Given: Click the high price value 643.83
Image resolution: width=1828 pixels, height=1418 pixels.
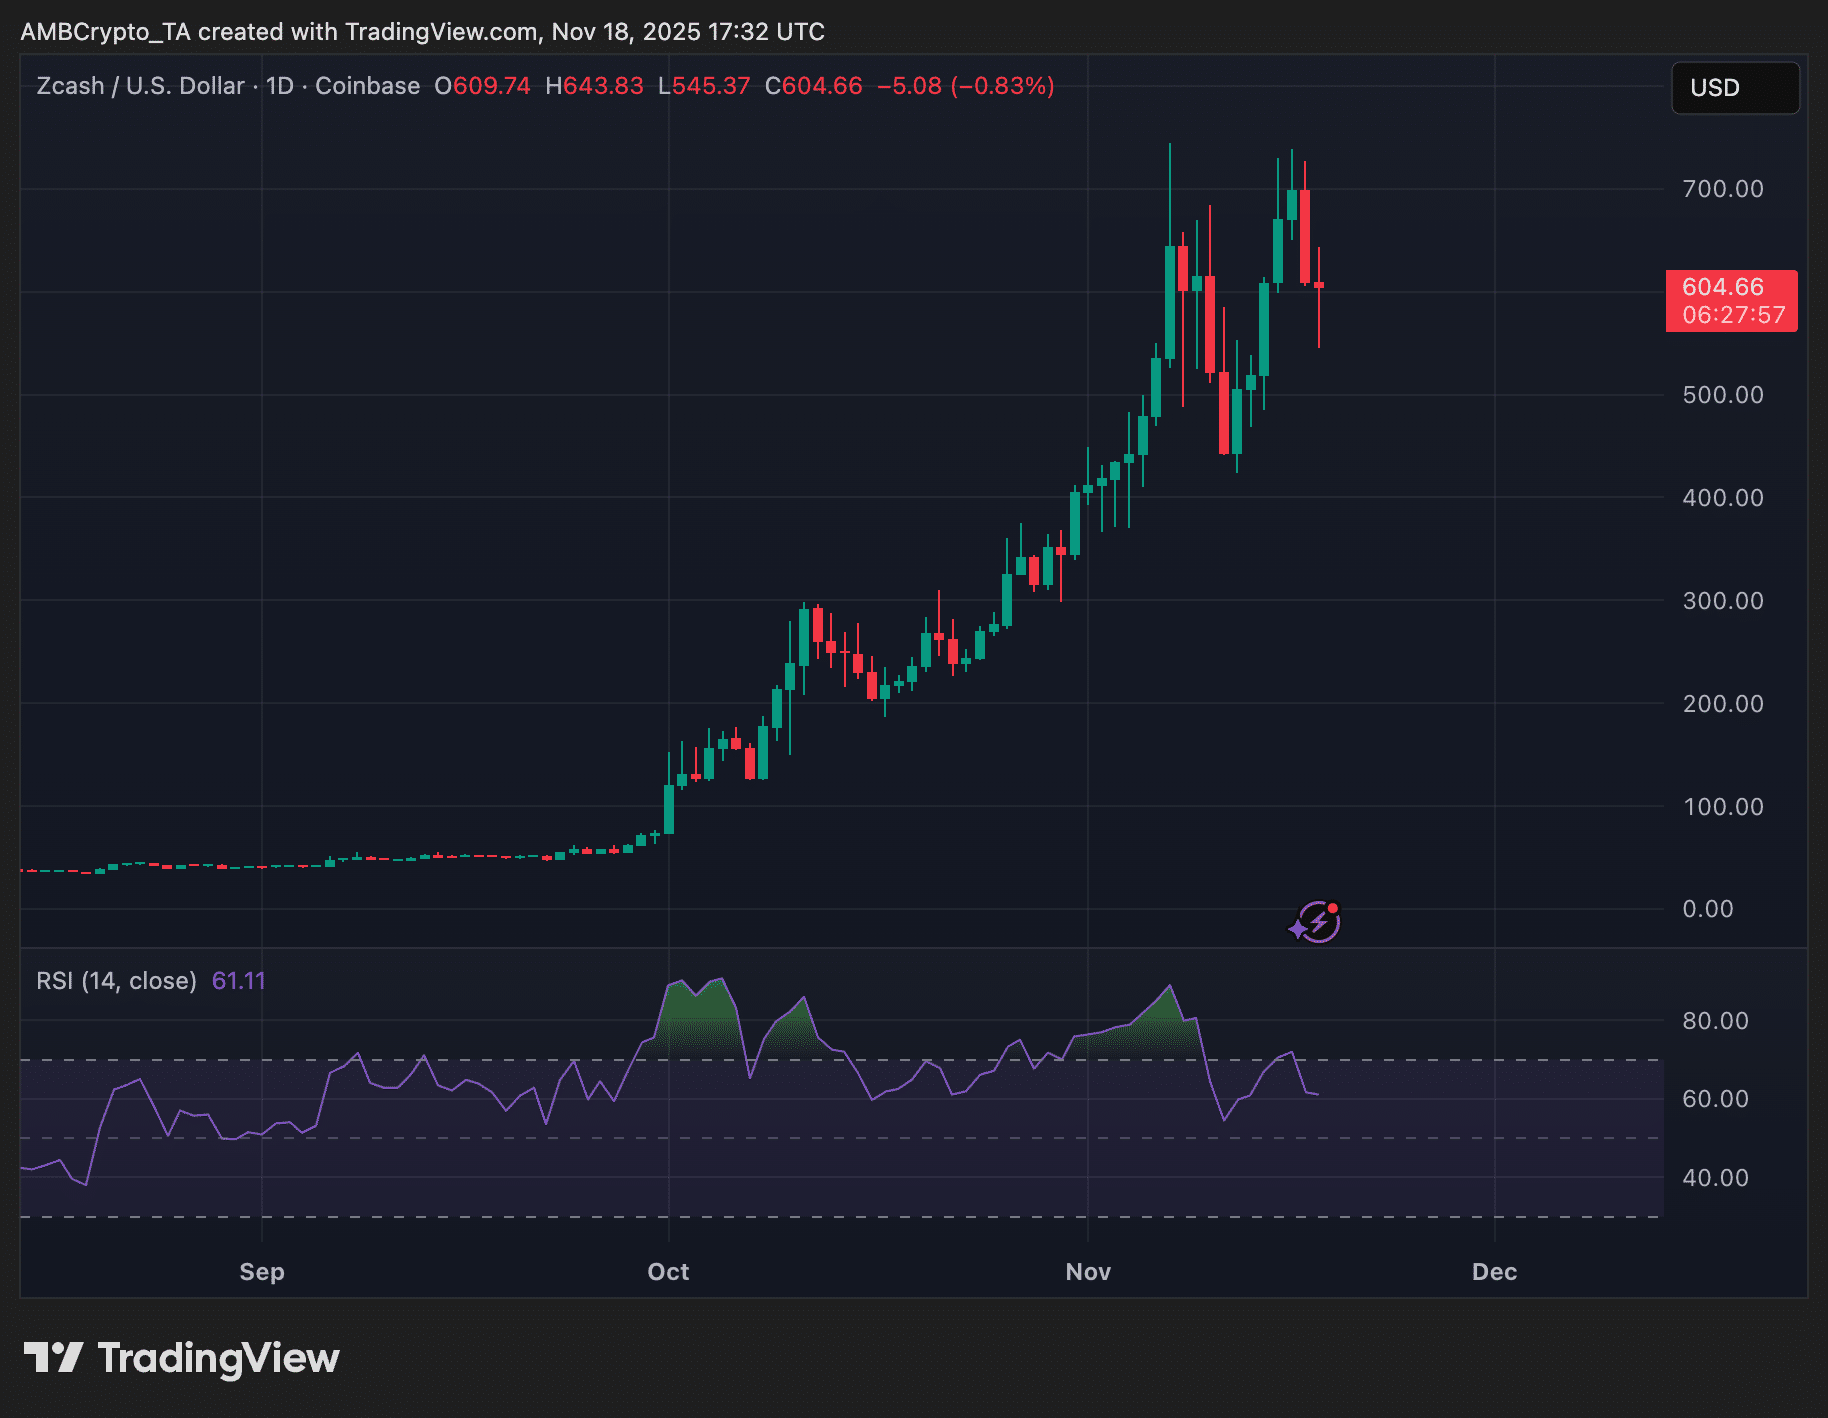Looking at the screenshot, I should [x=603, y=86].
